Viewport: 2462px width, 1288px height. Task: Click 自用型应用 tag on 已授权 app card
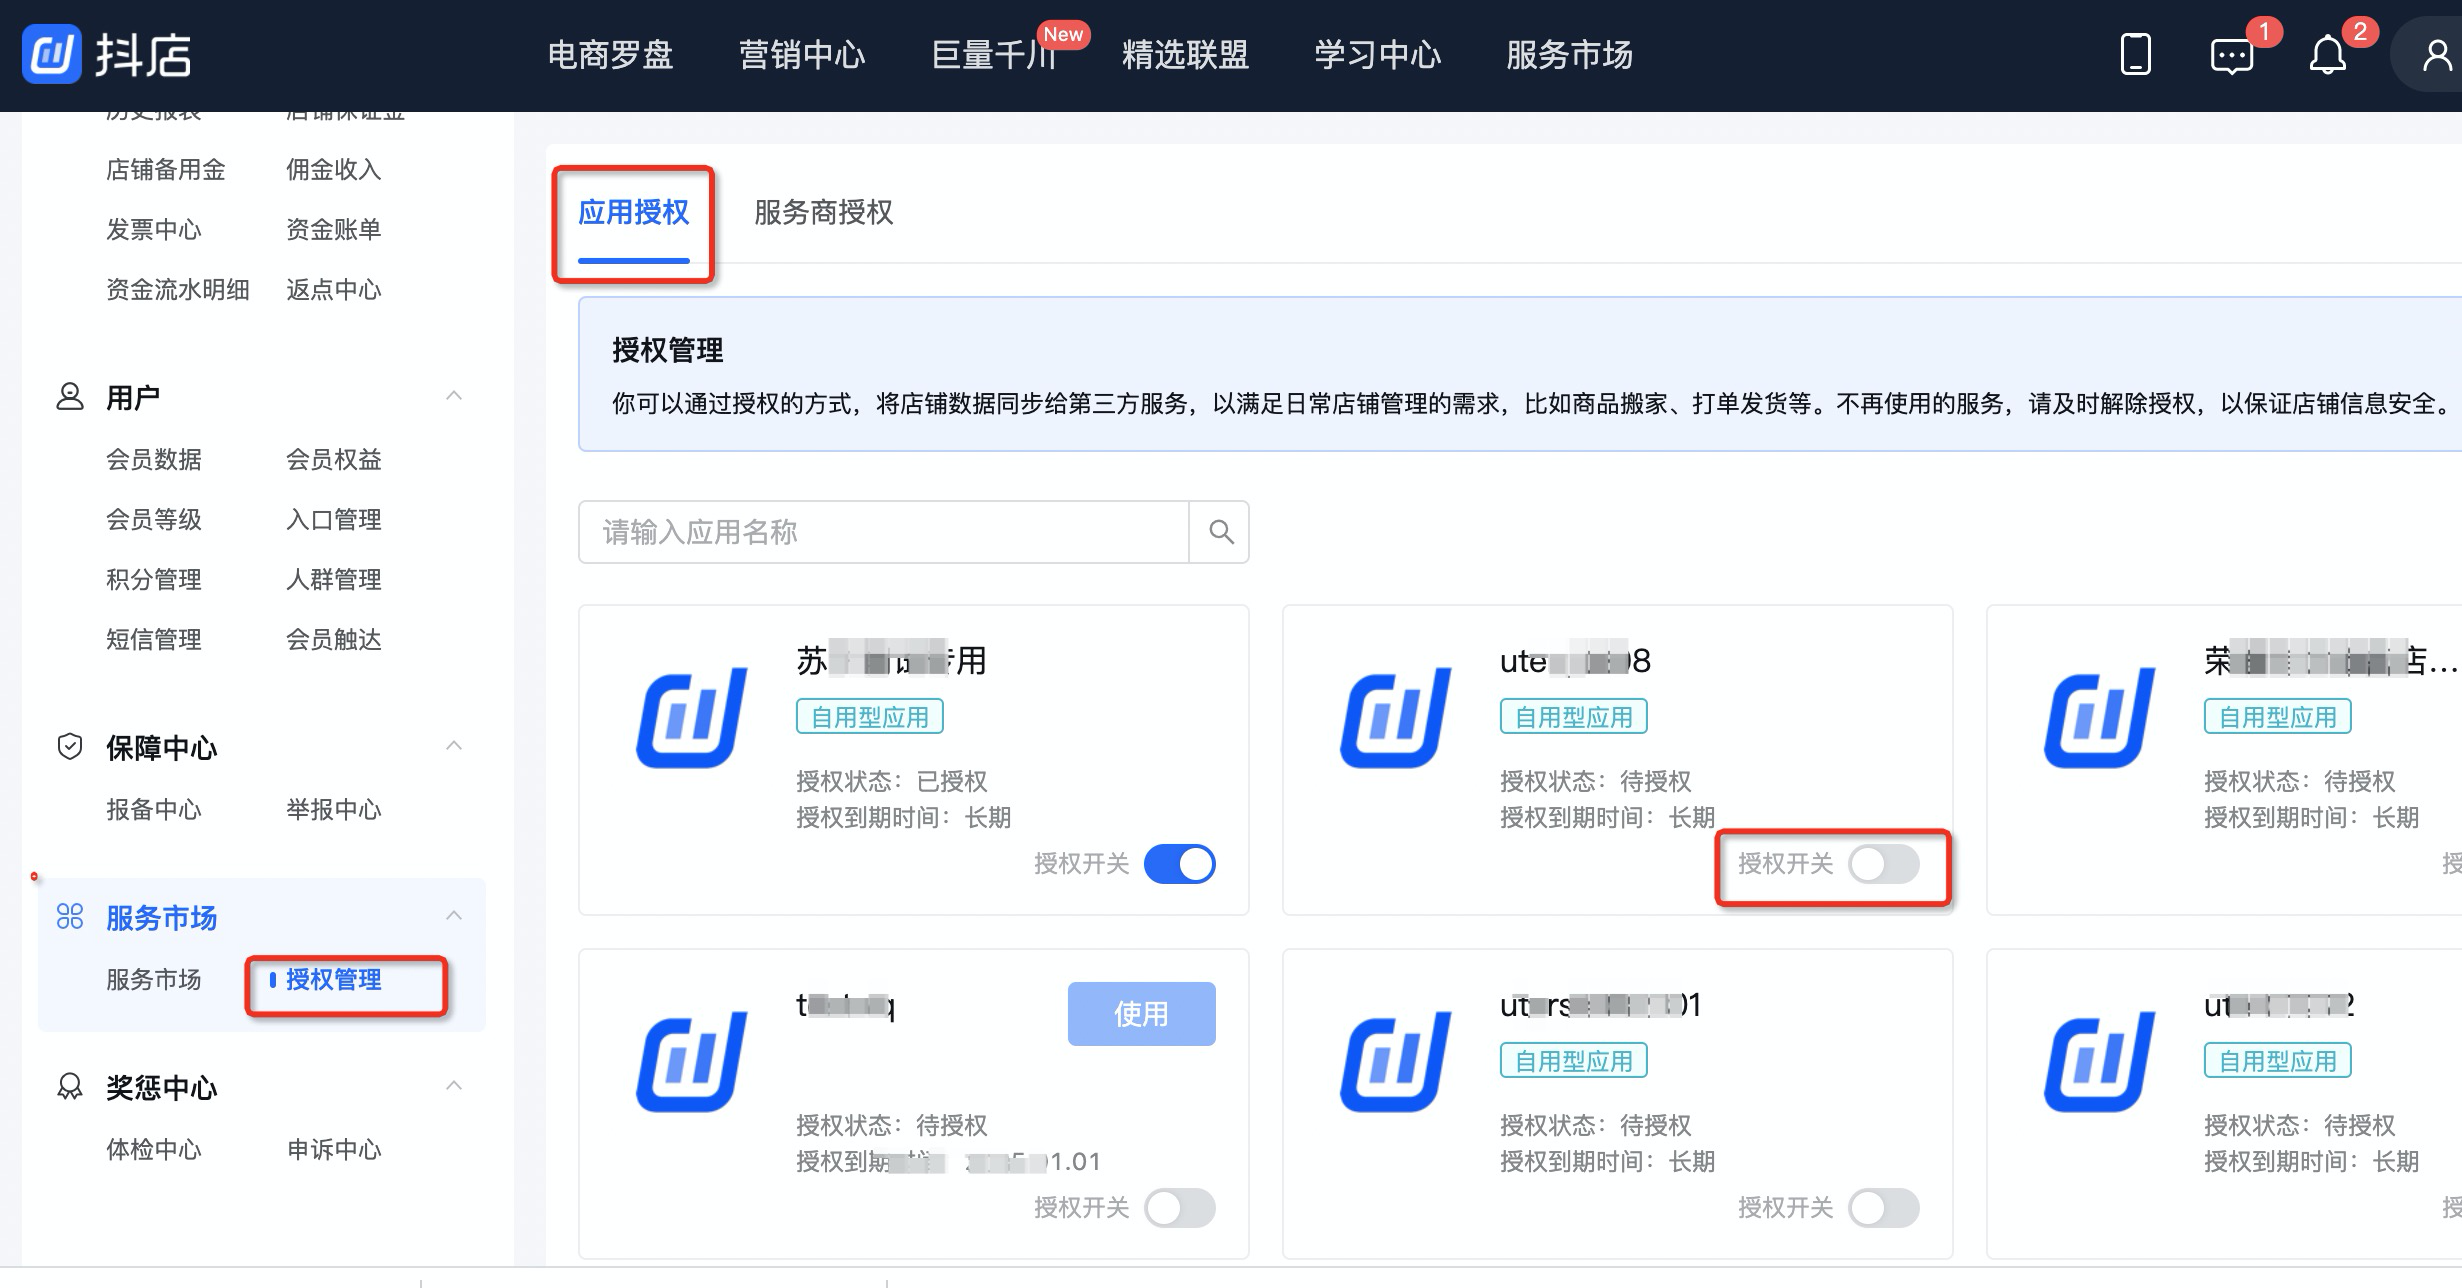870,717
